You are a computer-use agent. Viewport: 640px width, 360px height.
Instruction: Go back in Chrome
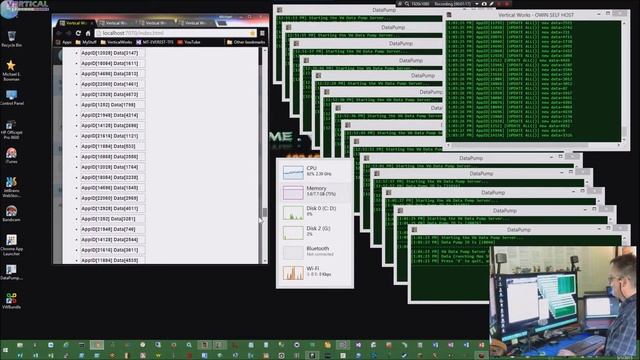(59, 33)
